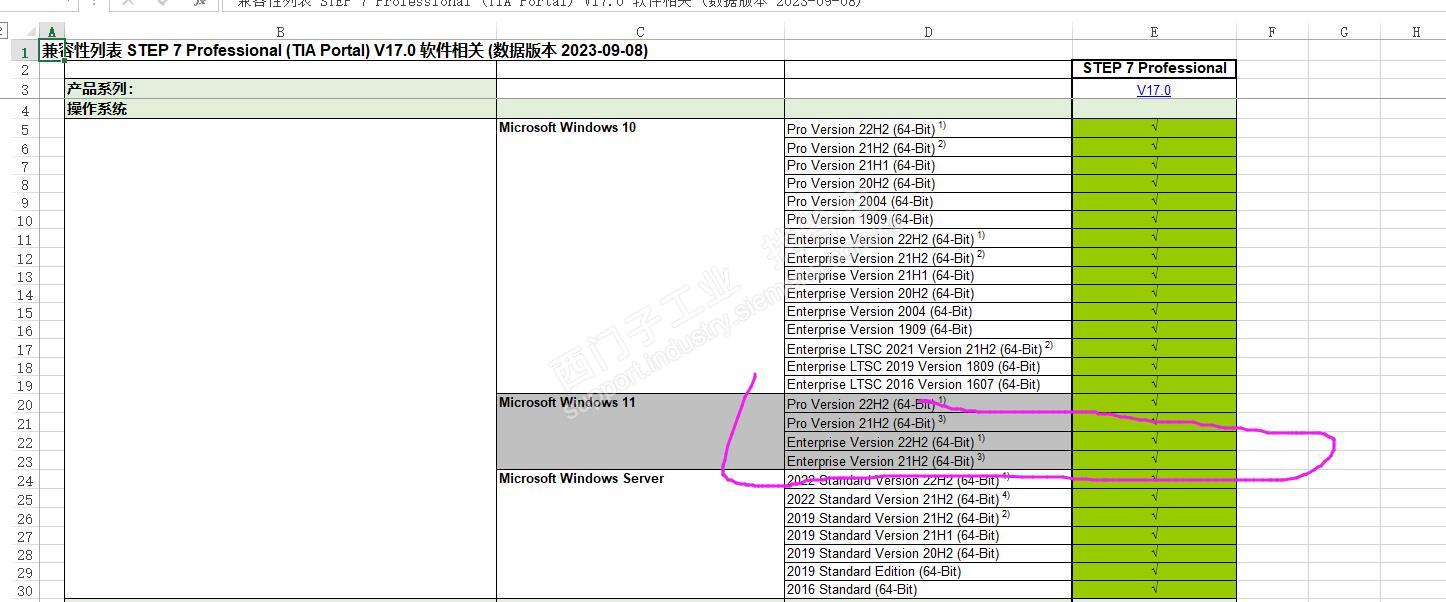The height and width of the screenshot is (602, 1446).
Task: Select column F header
Action: point(1272,32)
